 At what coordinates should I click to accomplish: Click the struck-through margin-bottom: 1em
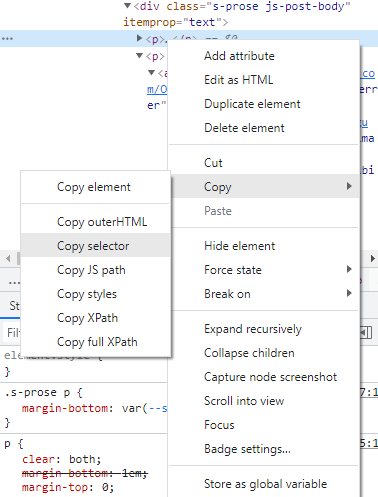[85, 473]
